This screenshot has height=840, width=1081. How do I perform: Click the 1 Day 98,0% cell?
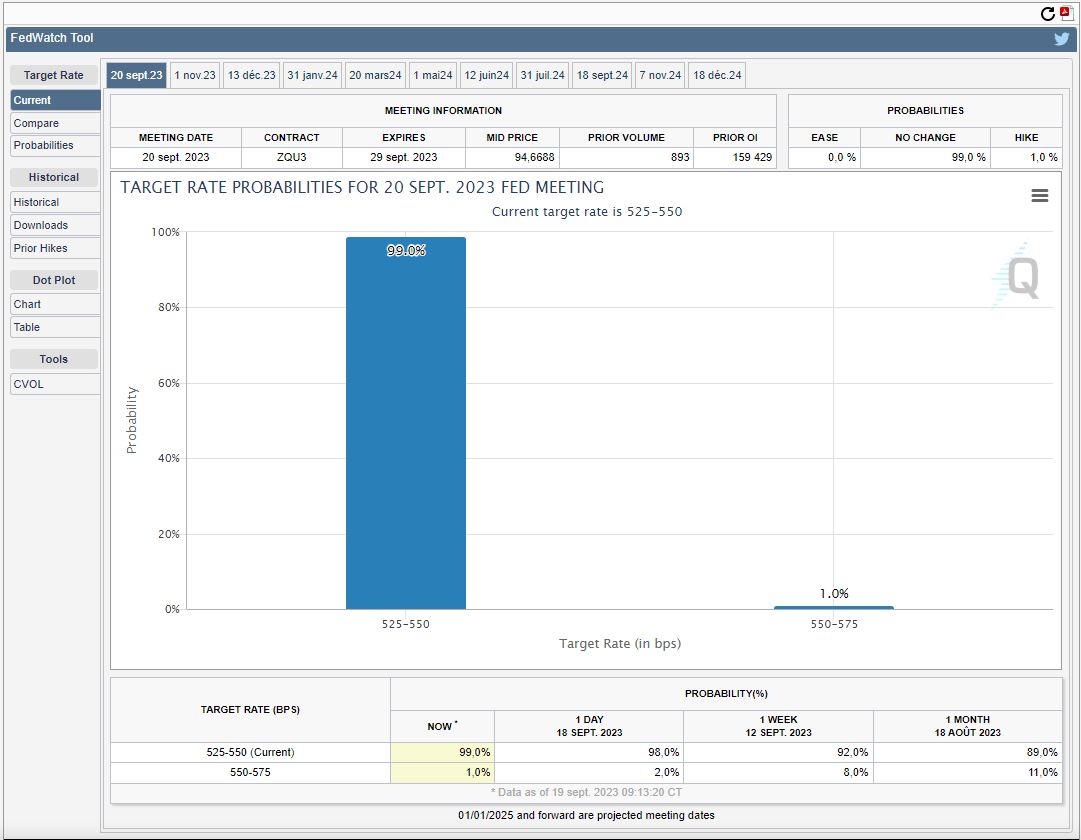click(x=589, y=752)
